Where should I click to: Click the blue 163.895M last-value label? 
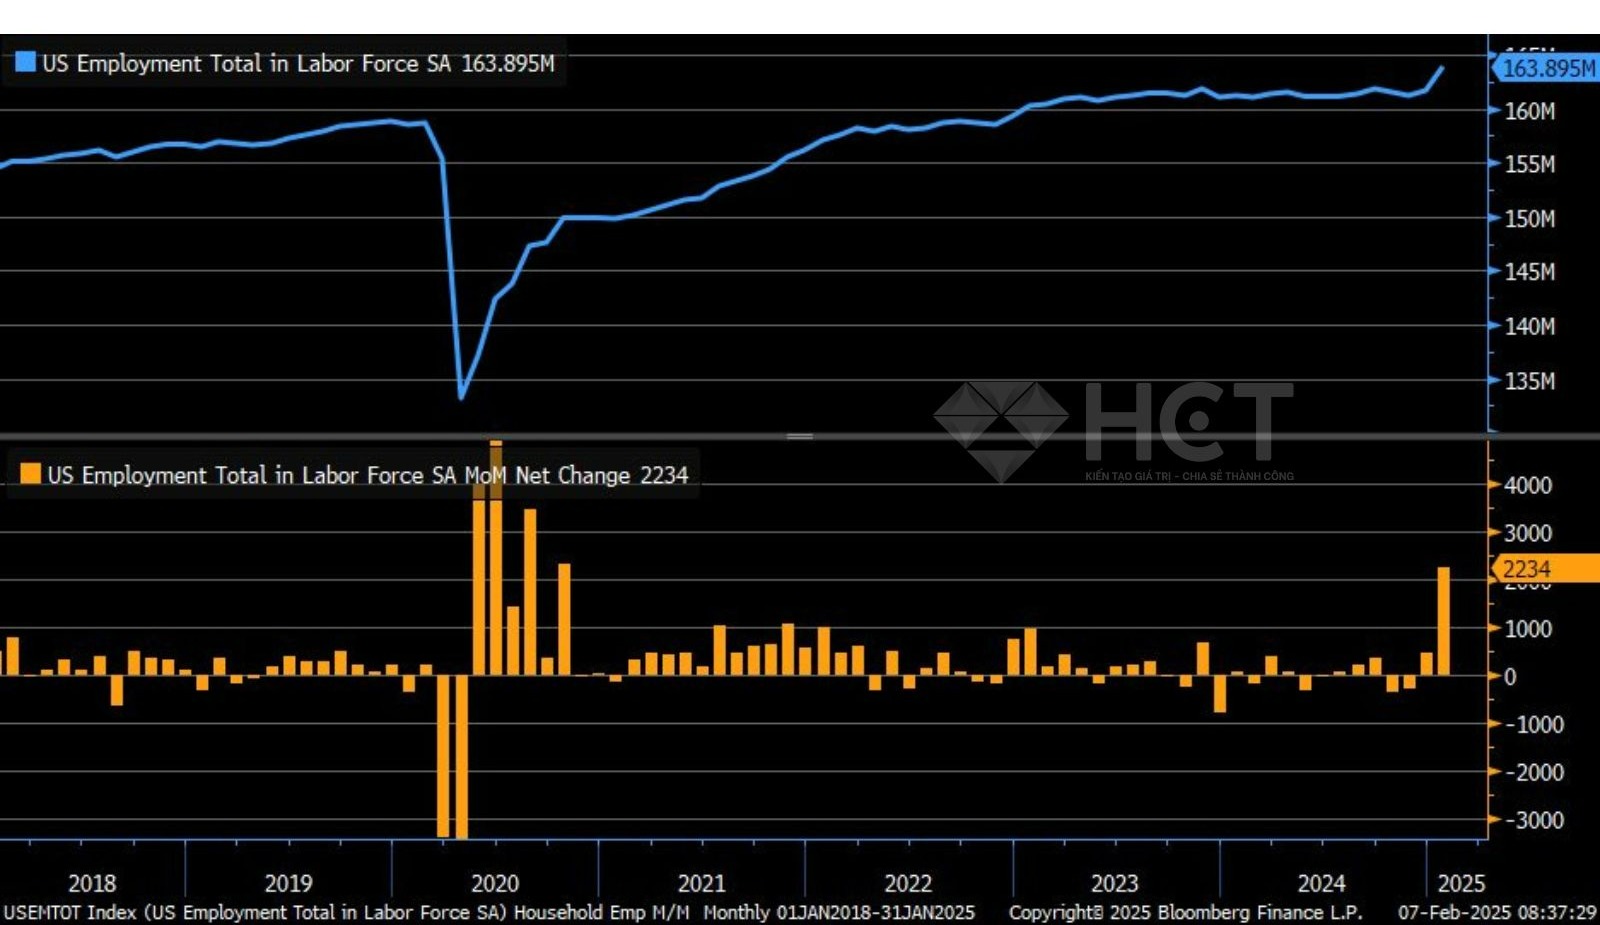(1546, 68)
